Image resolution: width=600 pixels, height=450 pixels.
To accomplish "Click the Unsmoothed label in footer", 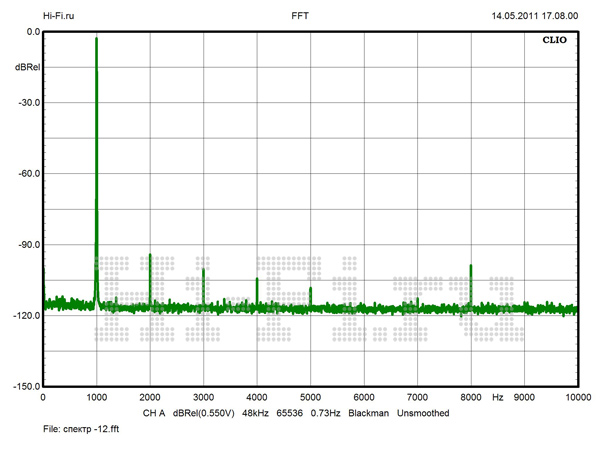I will pyautogui.click(x=423, y=413).
